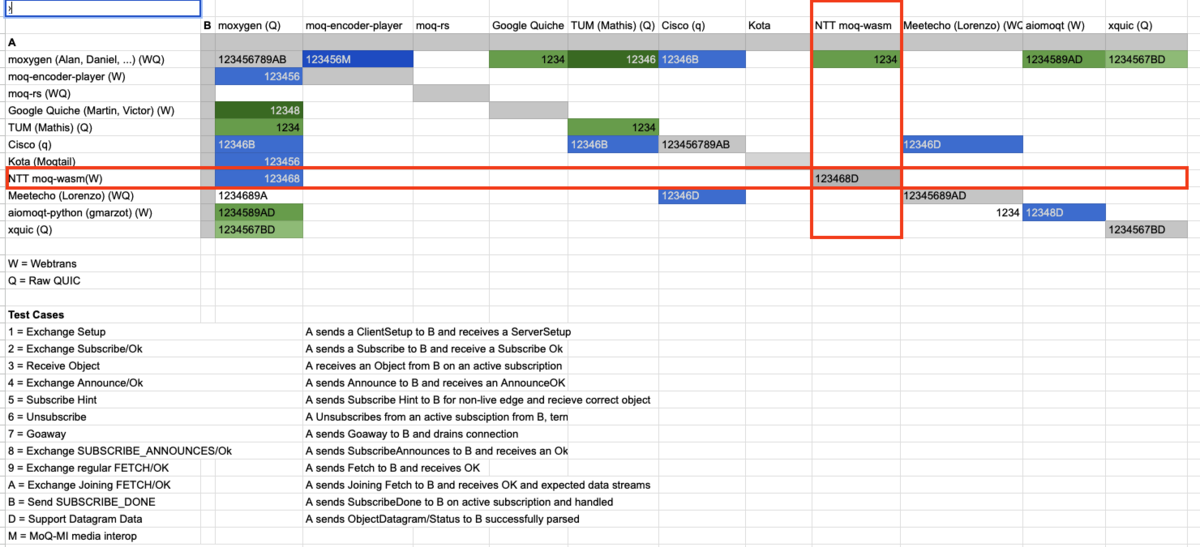This screenshot has width=1200, height=547.
Task: Select the "W = Webtrans" legend cell
Action: click(x=102, y=264)
